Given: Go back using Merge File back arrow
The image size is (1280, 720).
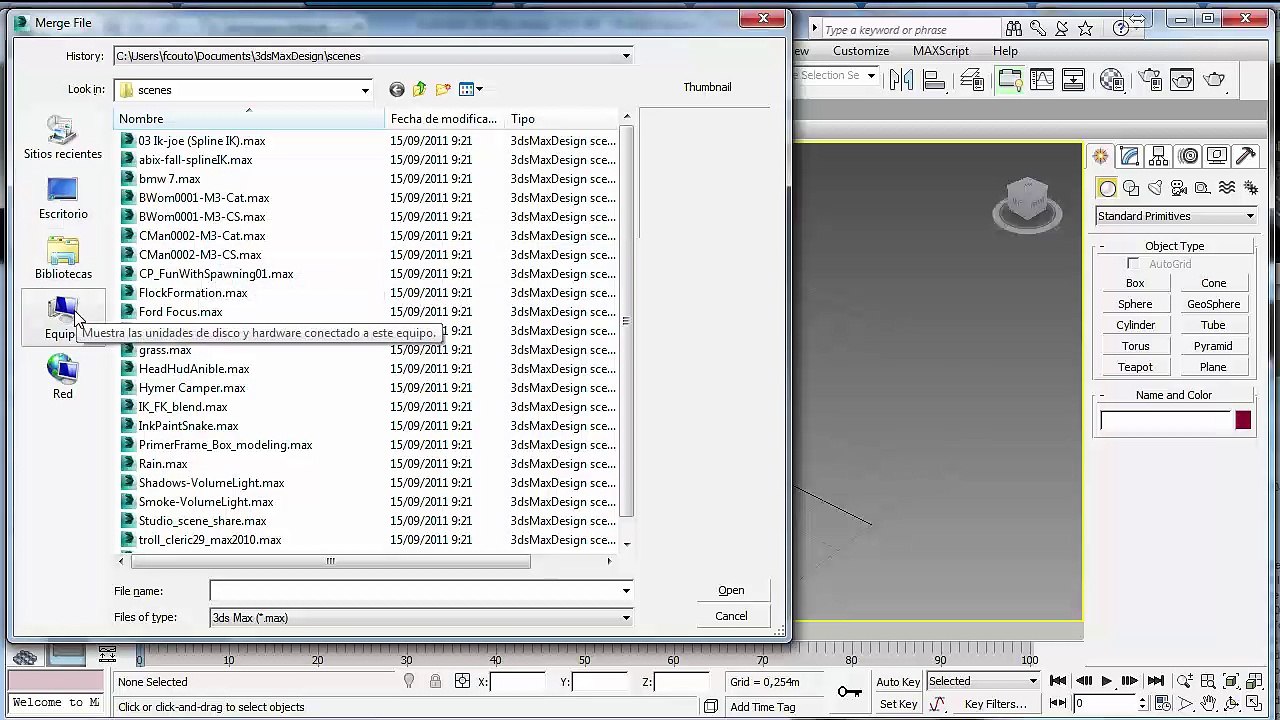Looking at the screenshot, I should [x=397, y=90].
